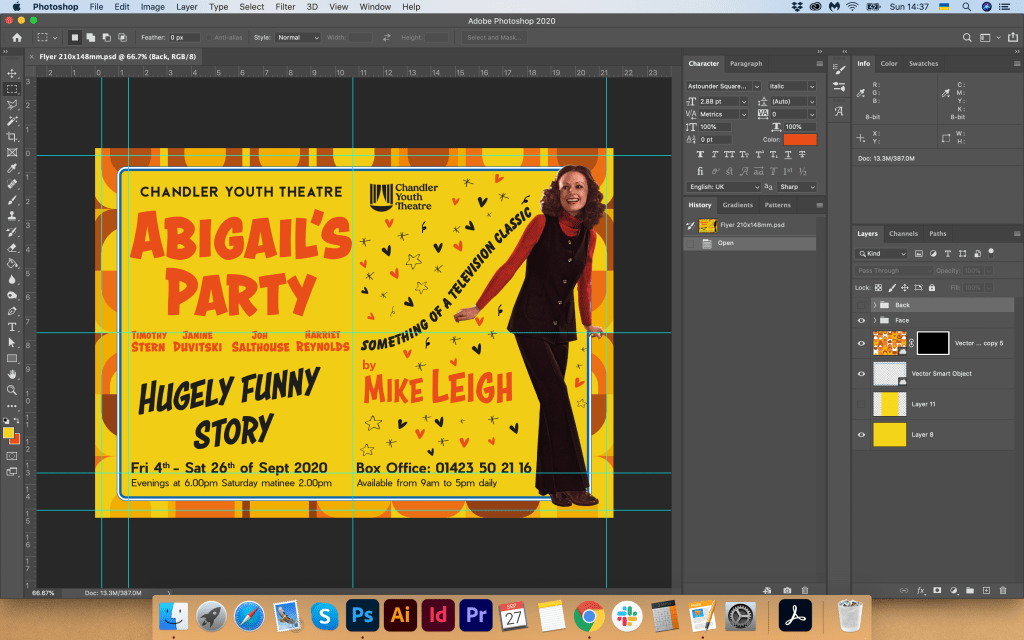The image size is (1024, 640).
Task: Choose the Magic Wand tool
Action: pos(12,120)
